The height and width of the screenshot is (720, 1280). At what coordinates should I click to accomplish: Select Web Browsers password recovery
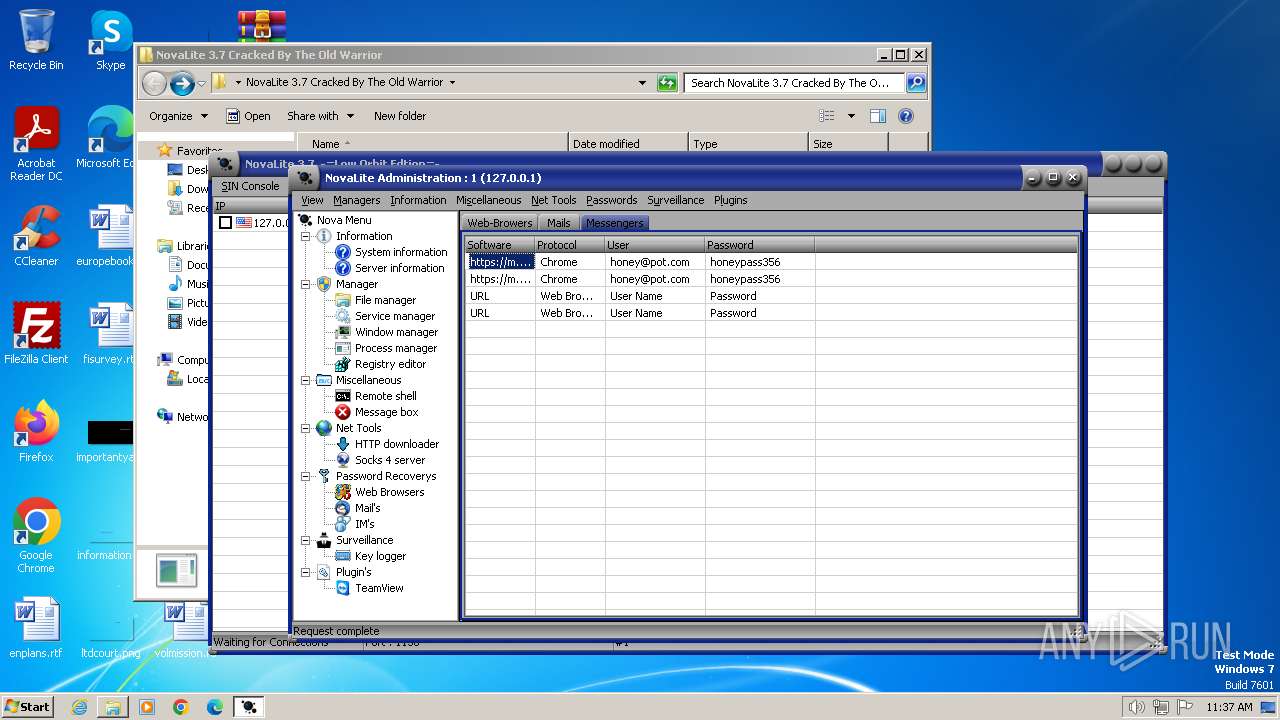[x=390, y=492]
